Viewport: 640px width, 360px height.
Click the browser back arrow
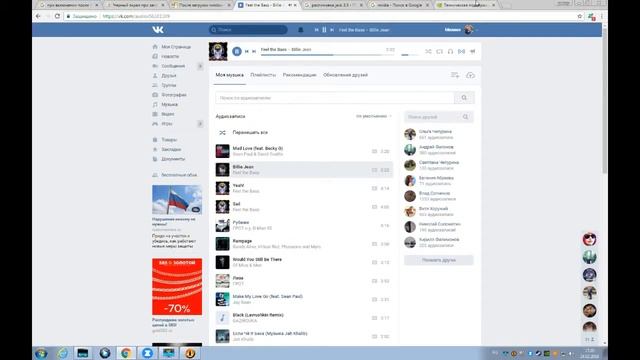38,16
